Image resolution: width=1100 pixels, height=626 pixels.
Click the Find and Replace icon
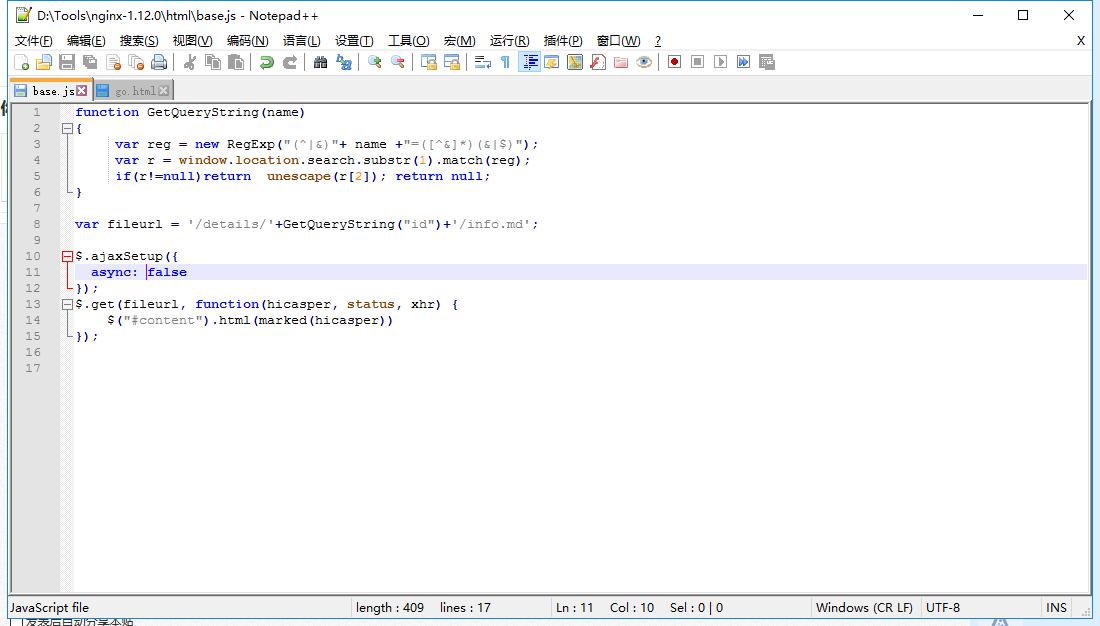pyautogui.click(x=344, y=62)
